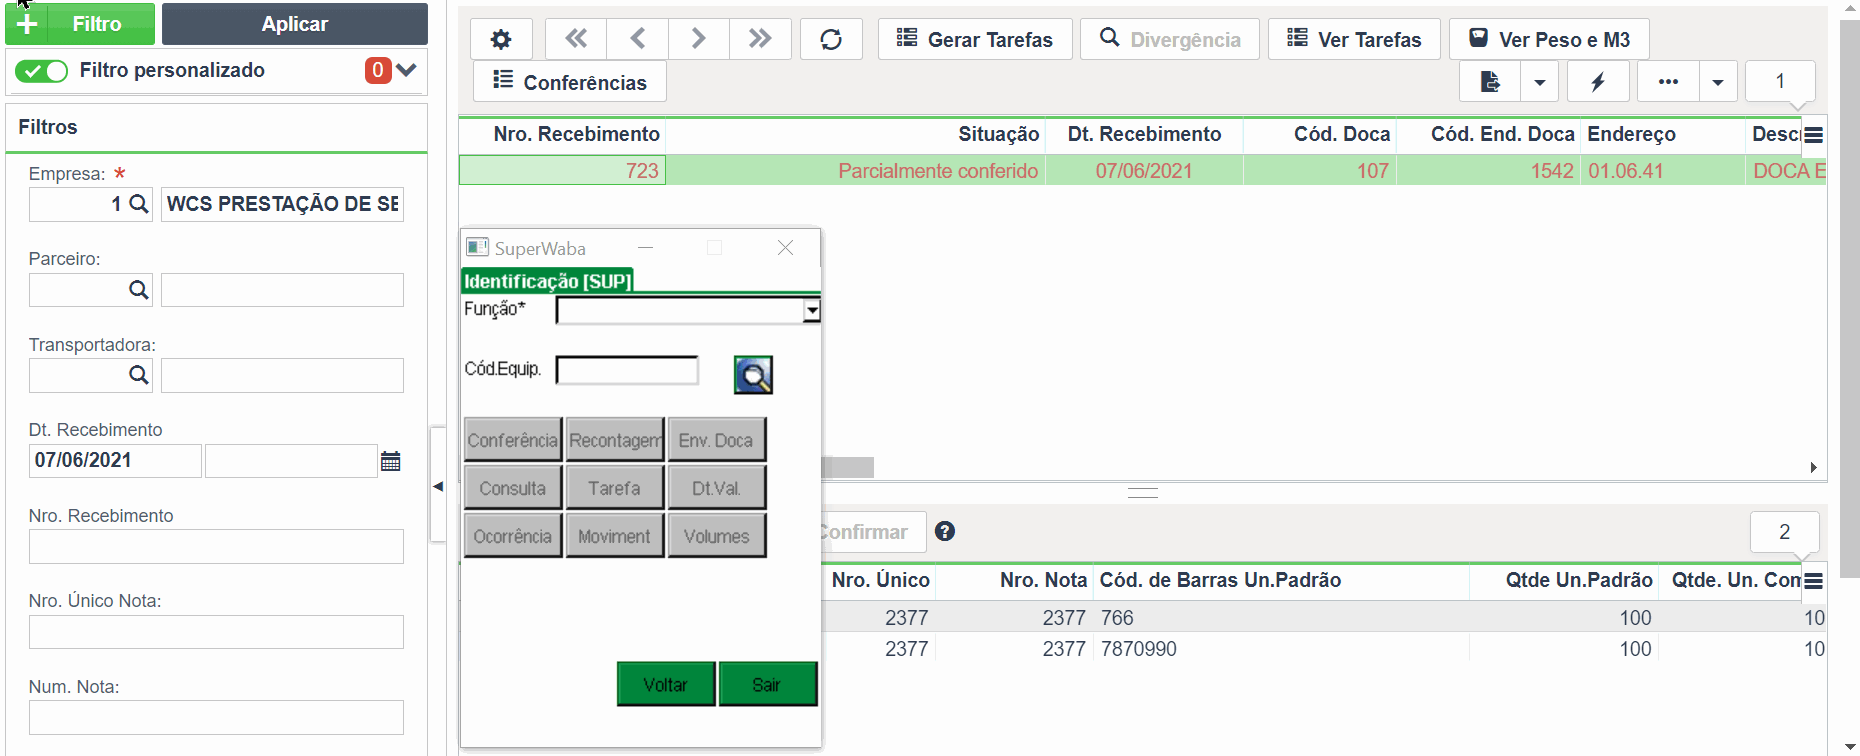Toggle the Filtro personalizado switch
Image resolution: width=1860 pixels, height=756 pixels.
tap(42, 71)
